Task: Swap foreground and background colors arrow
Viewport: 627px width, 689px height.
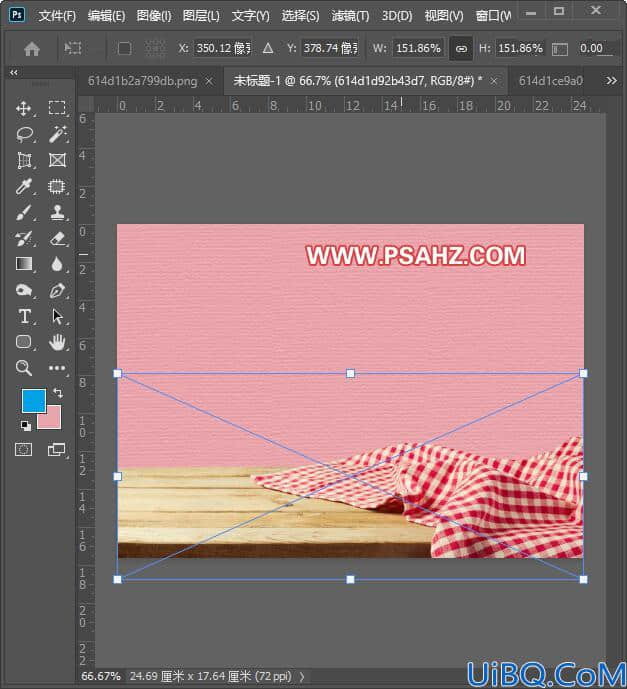Action: click(58, 392)
